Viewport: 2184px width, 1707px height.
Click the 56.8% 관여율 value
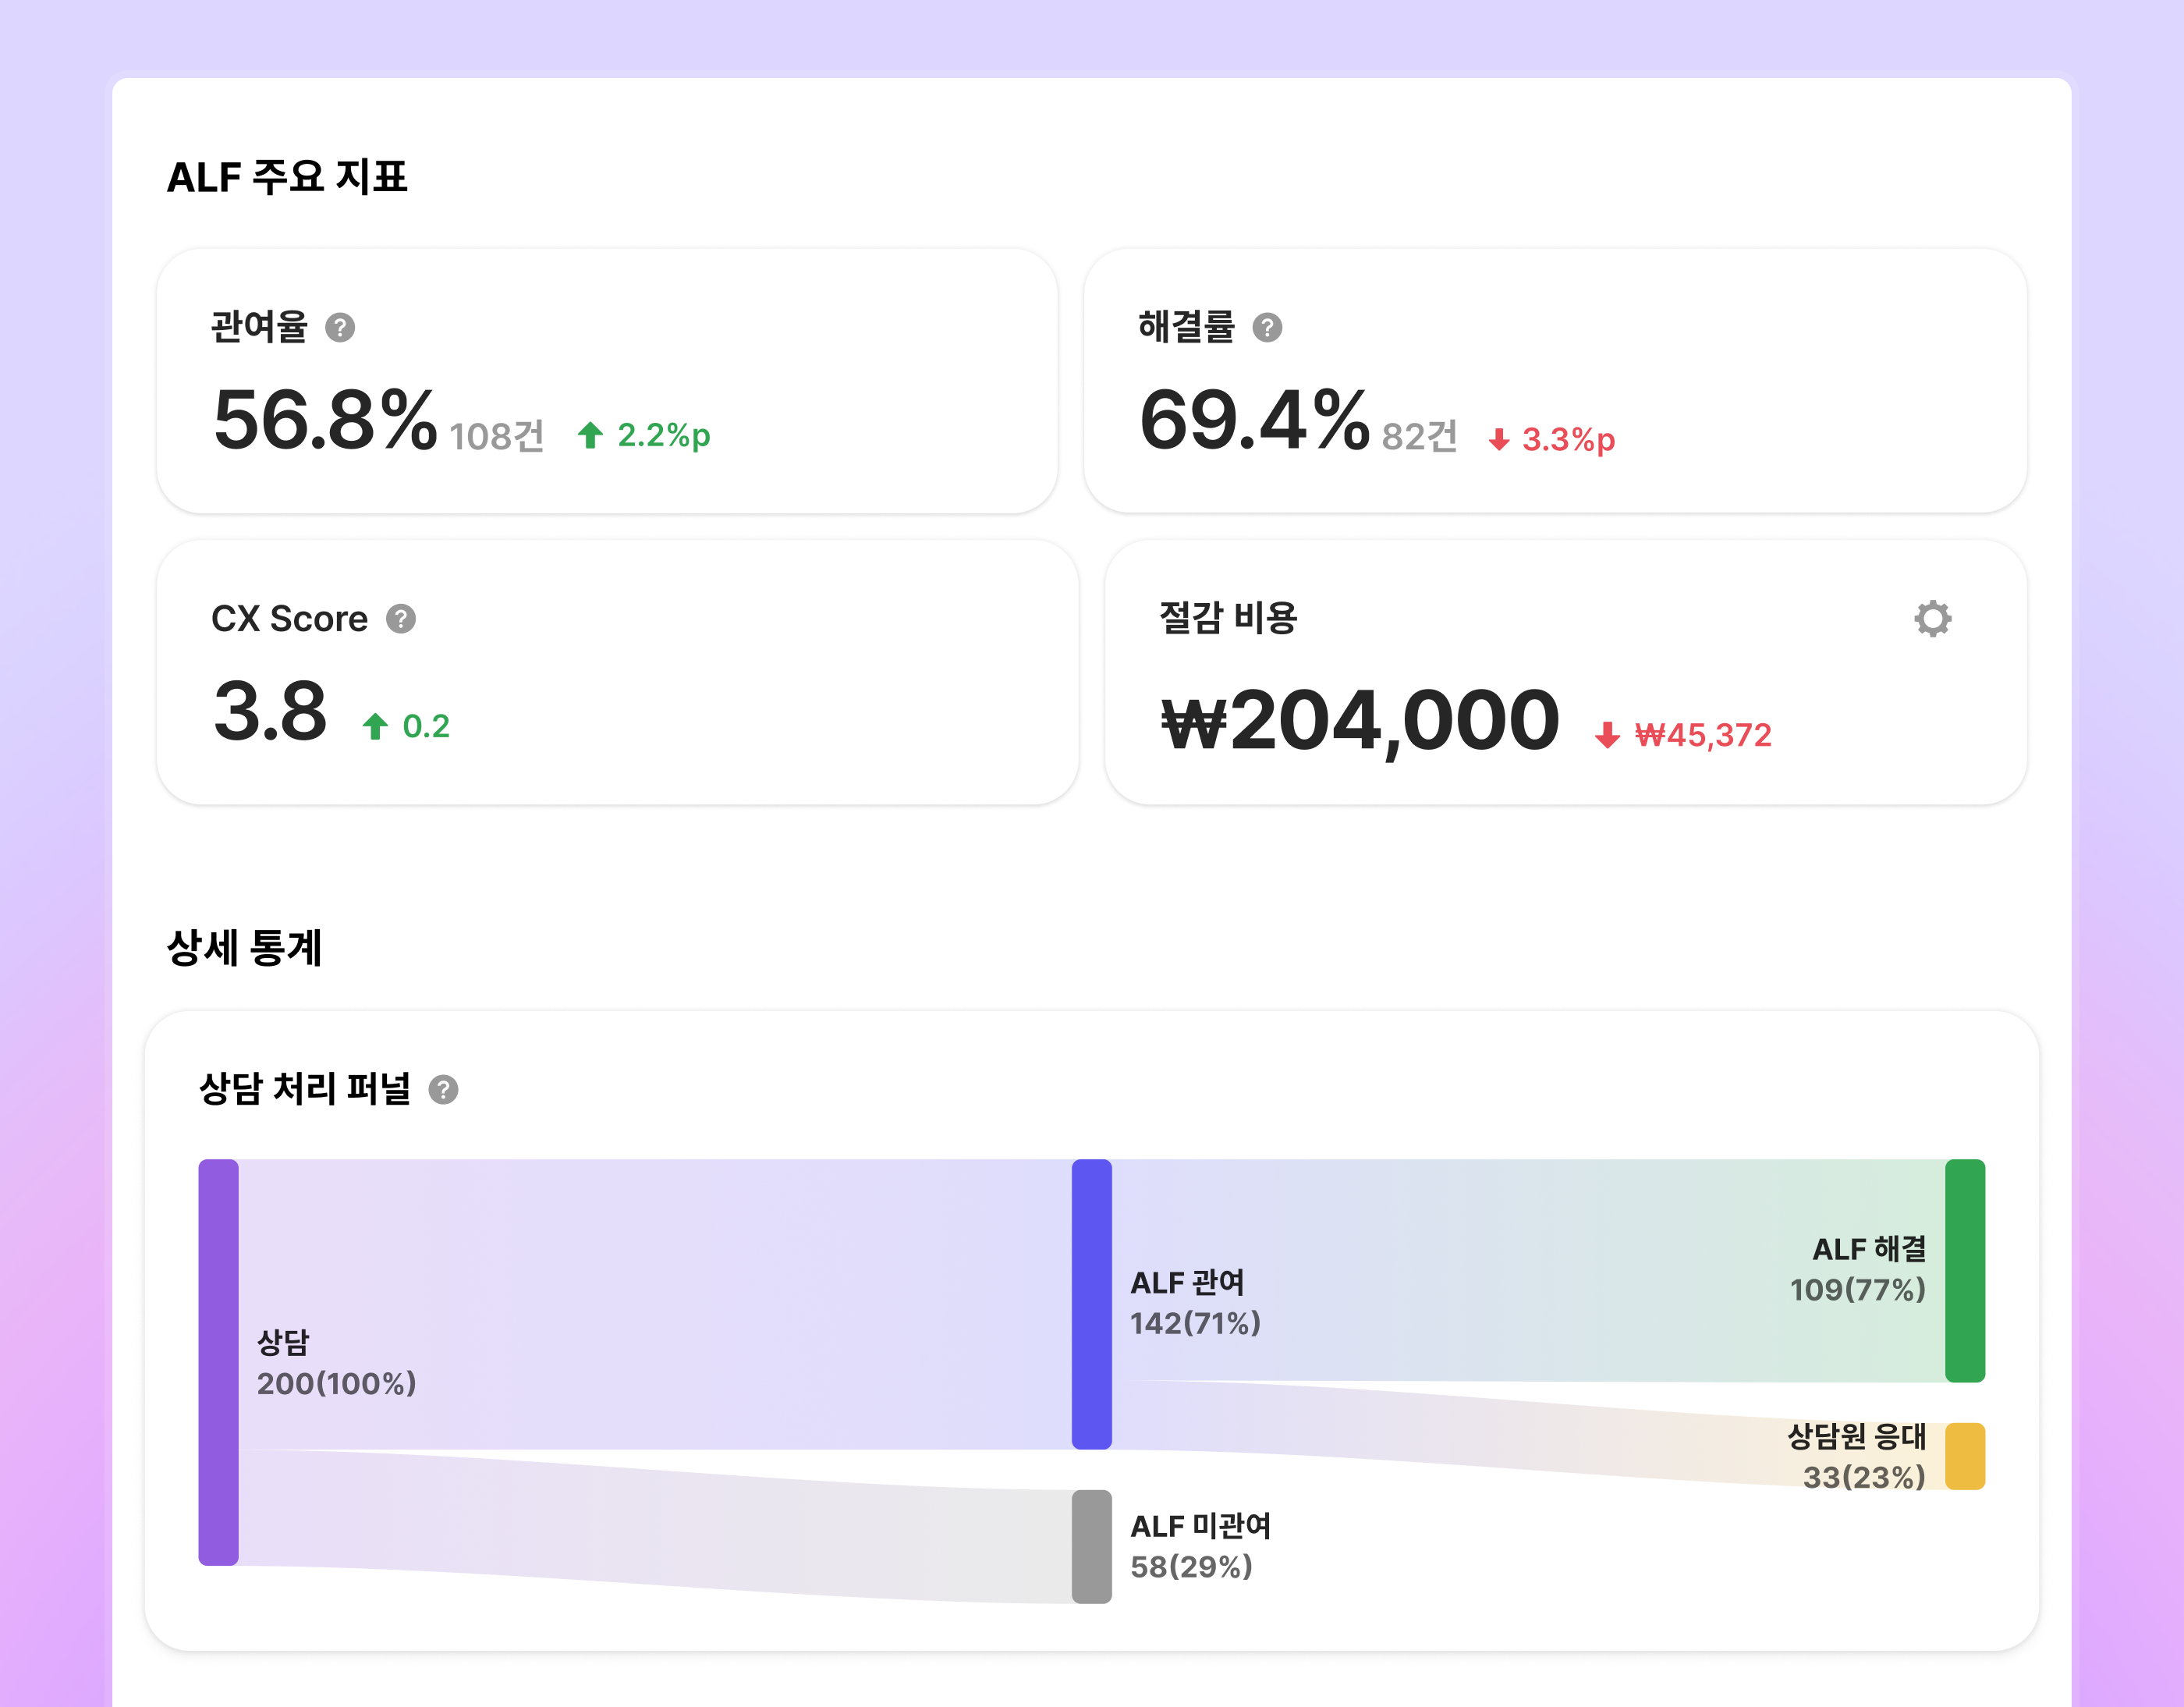pos(325,420)
